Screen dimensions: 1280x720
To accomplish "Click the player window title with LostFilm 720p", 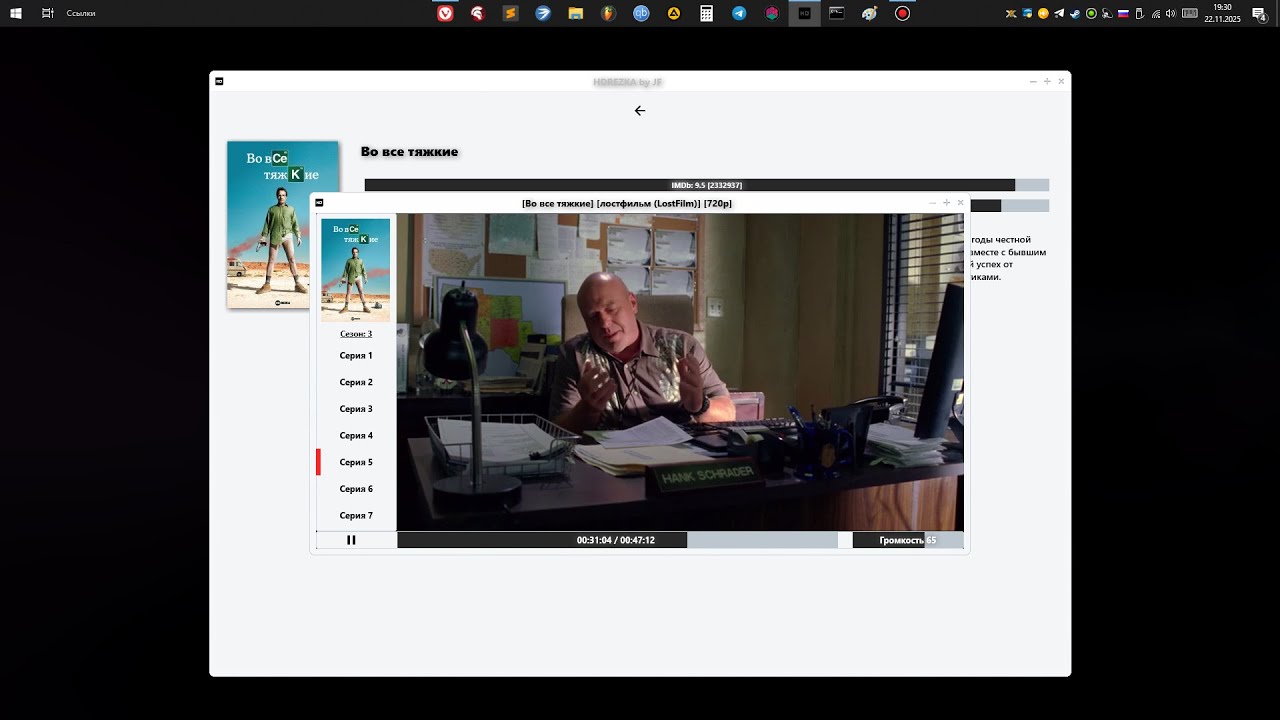I will 627,204.
